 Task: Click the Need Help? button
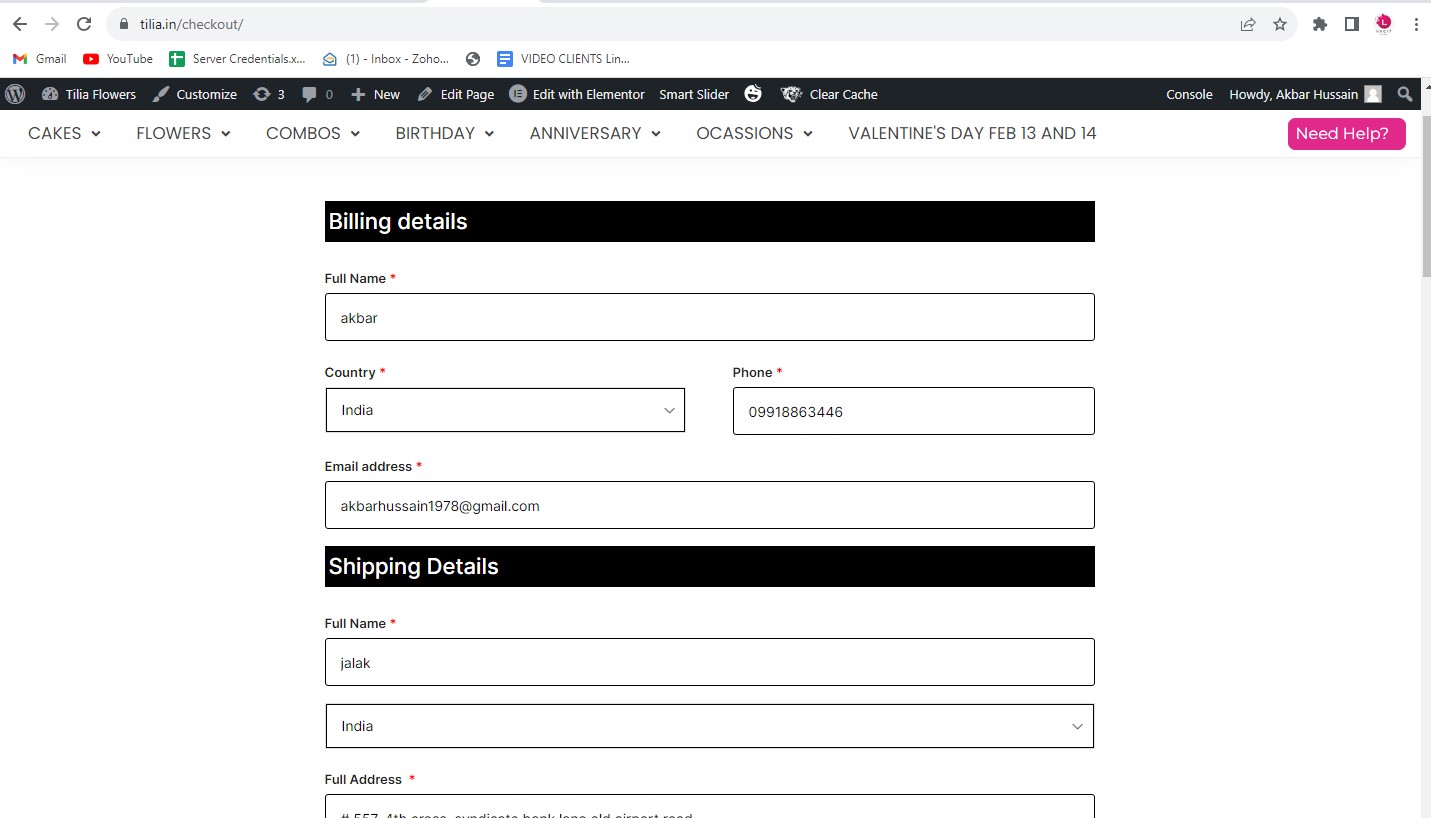point(1346,134)
